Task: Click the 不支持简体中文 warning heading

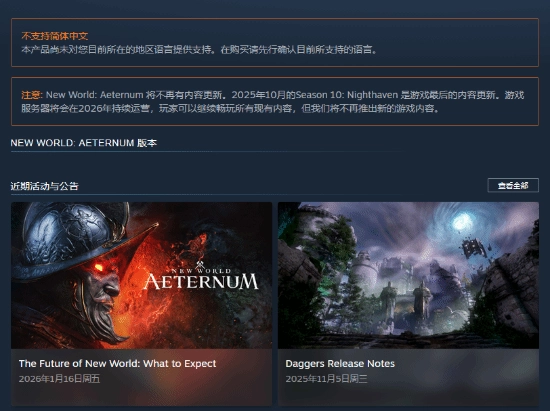Action: point(55,36)
